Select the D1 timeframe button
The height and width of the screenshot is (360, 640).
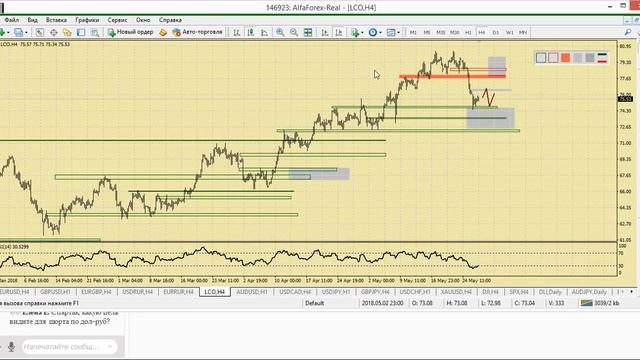click(x=496, y=32)
